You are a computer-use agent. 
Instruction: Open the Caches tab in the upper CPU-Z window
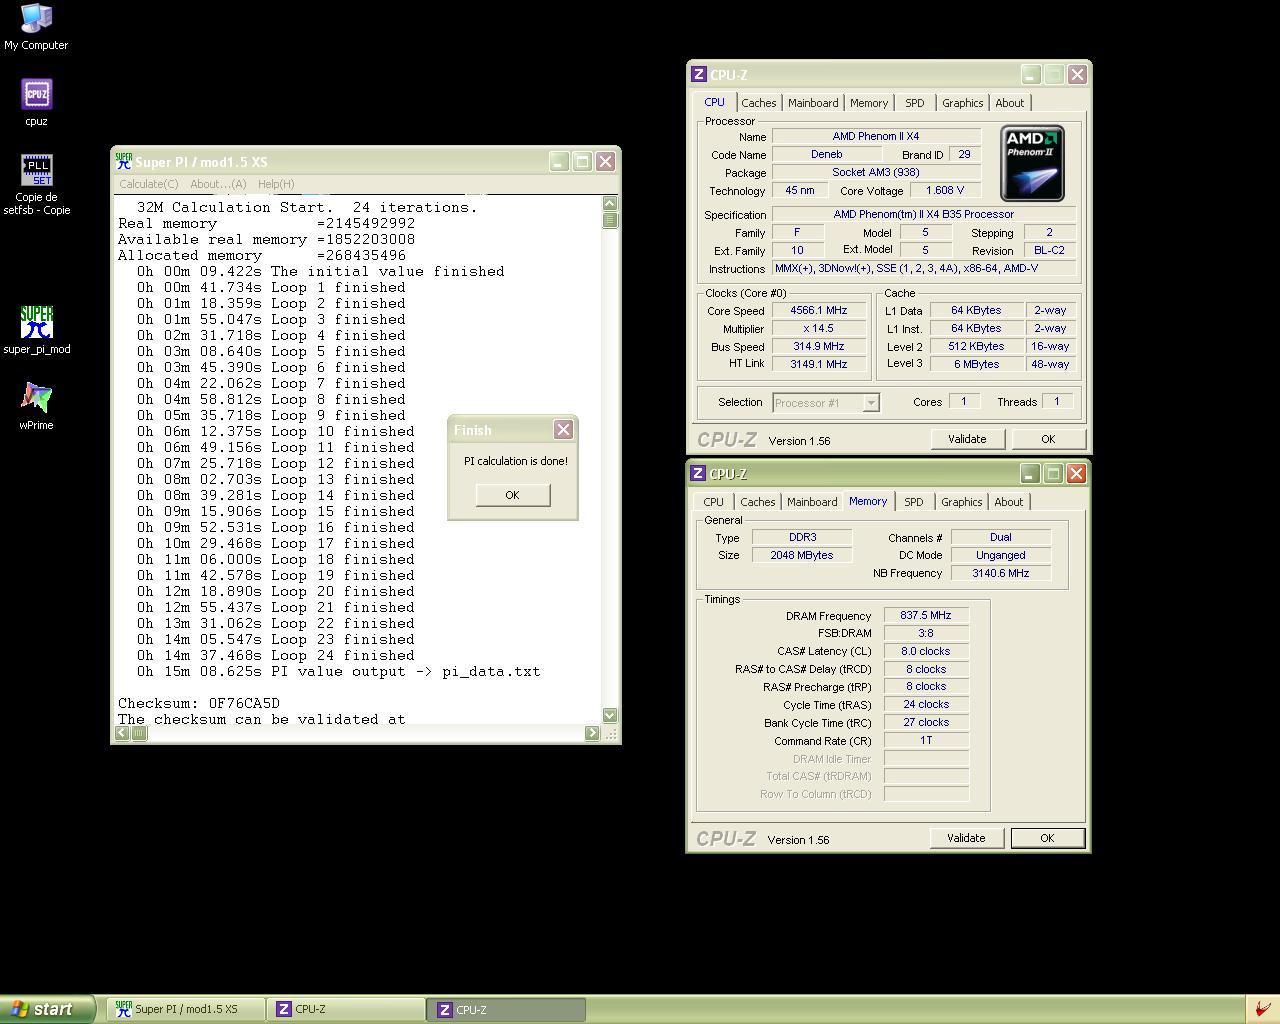coord(758,103)
